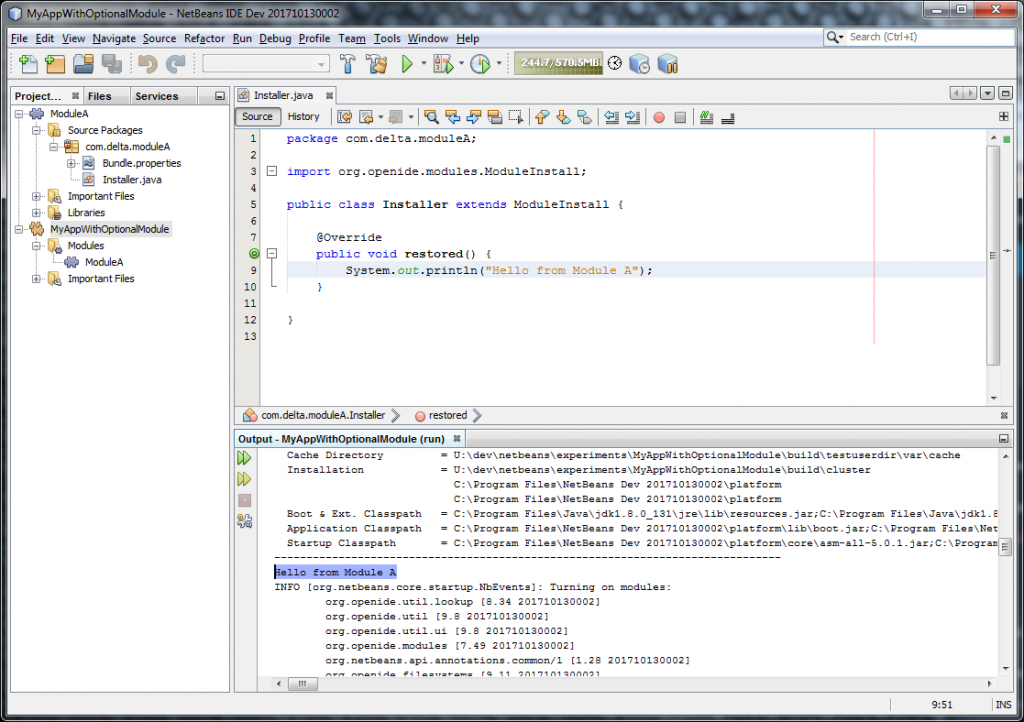Click the Find Selection magnifier icon

431,118
